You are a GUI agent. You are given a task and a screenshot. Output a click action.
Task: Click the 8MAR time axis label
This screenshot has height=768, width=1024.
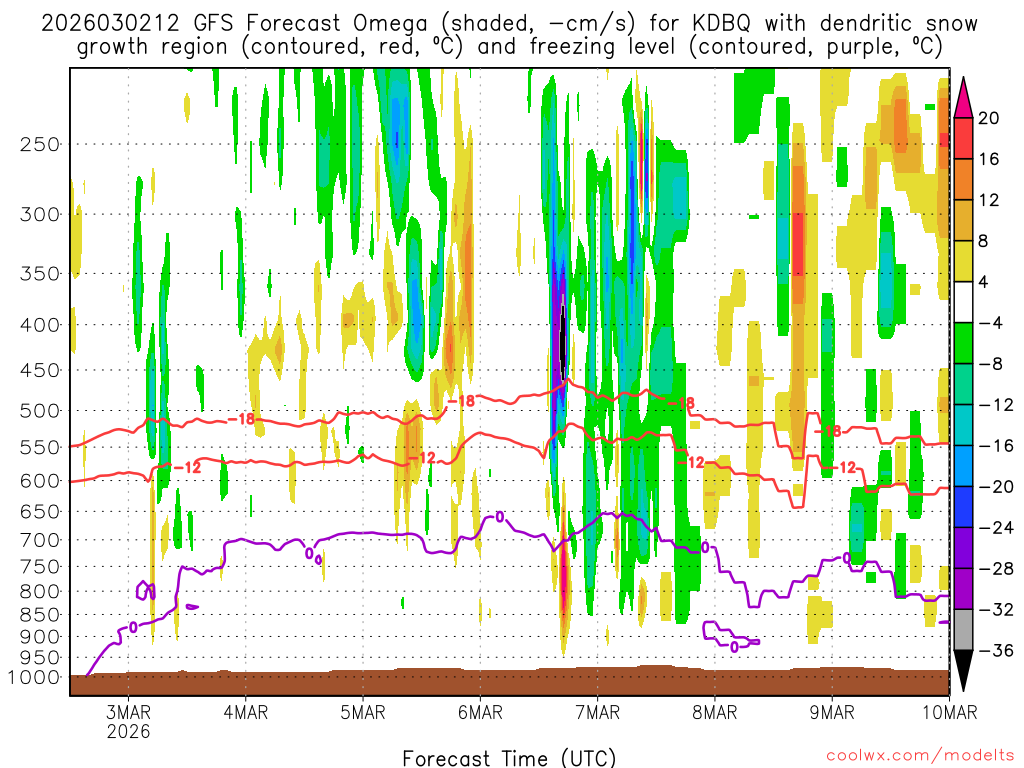click(x=714, y=712)
